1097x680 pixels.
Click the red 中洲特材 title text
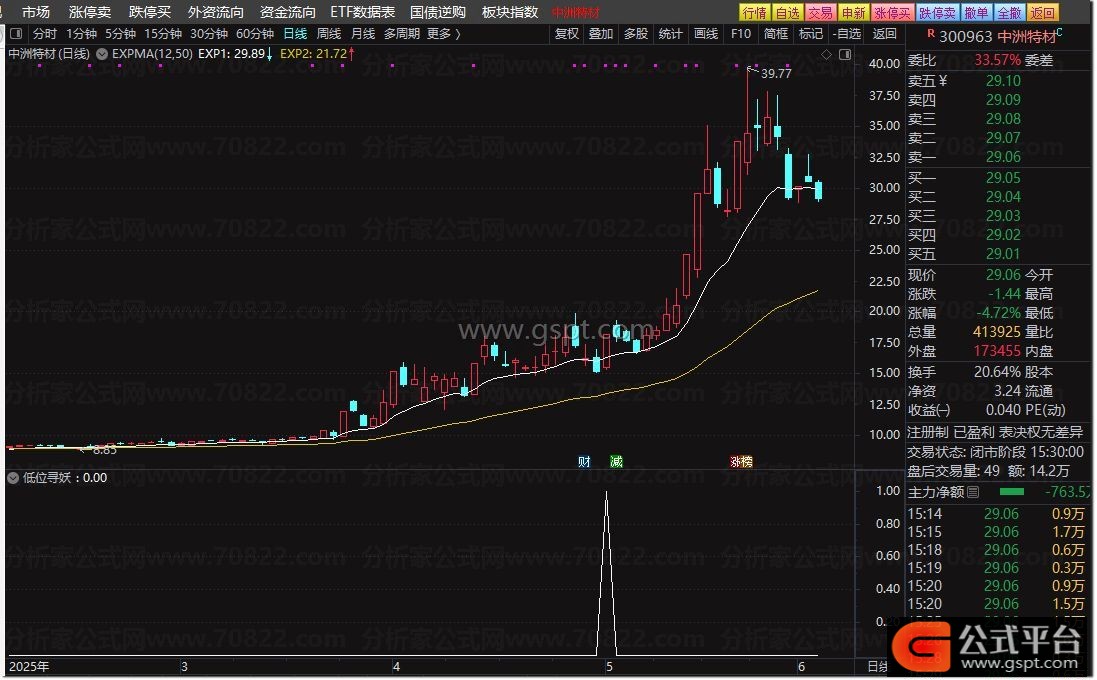tap(576, 13)
